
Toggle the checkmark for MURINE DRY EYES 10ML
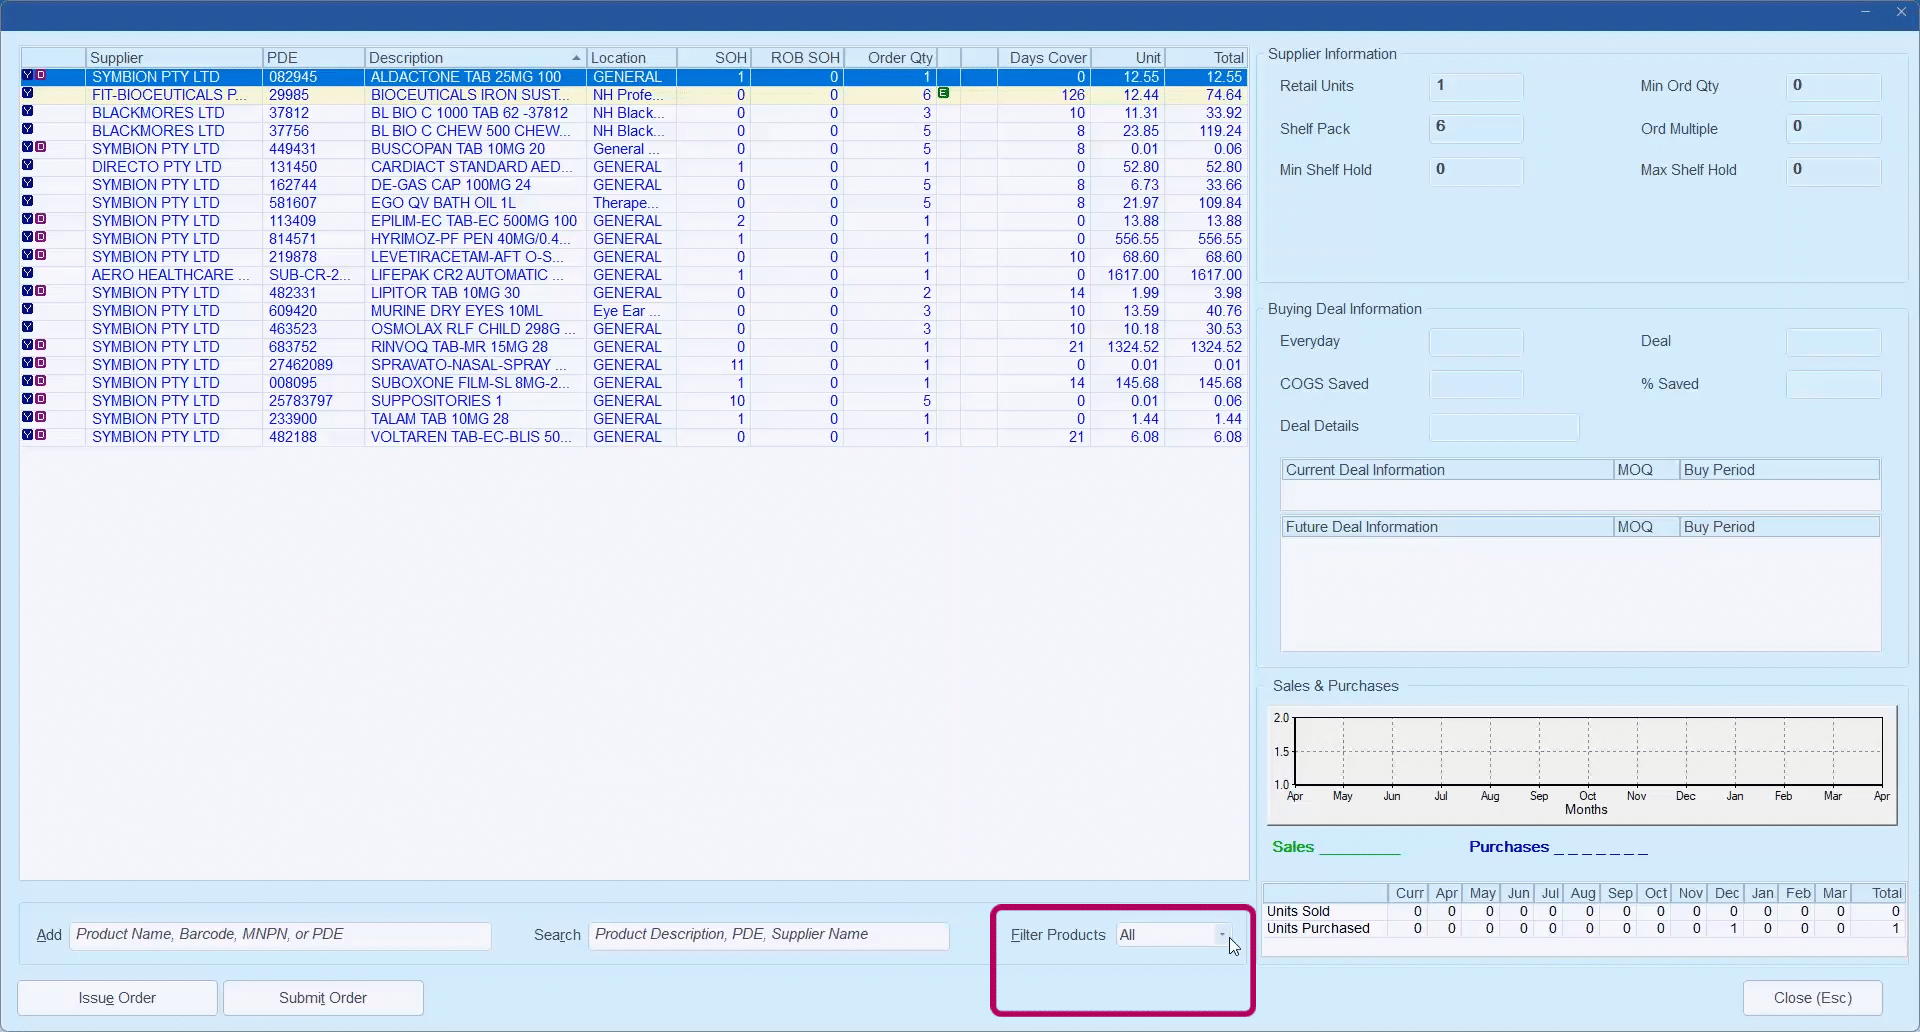(x=28, y=309)
